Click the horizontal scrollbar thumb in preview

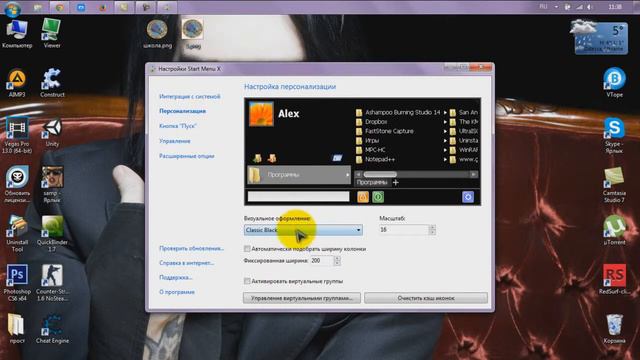[x=380, y=174]
